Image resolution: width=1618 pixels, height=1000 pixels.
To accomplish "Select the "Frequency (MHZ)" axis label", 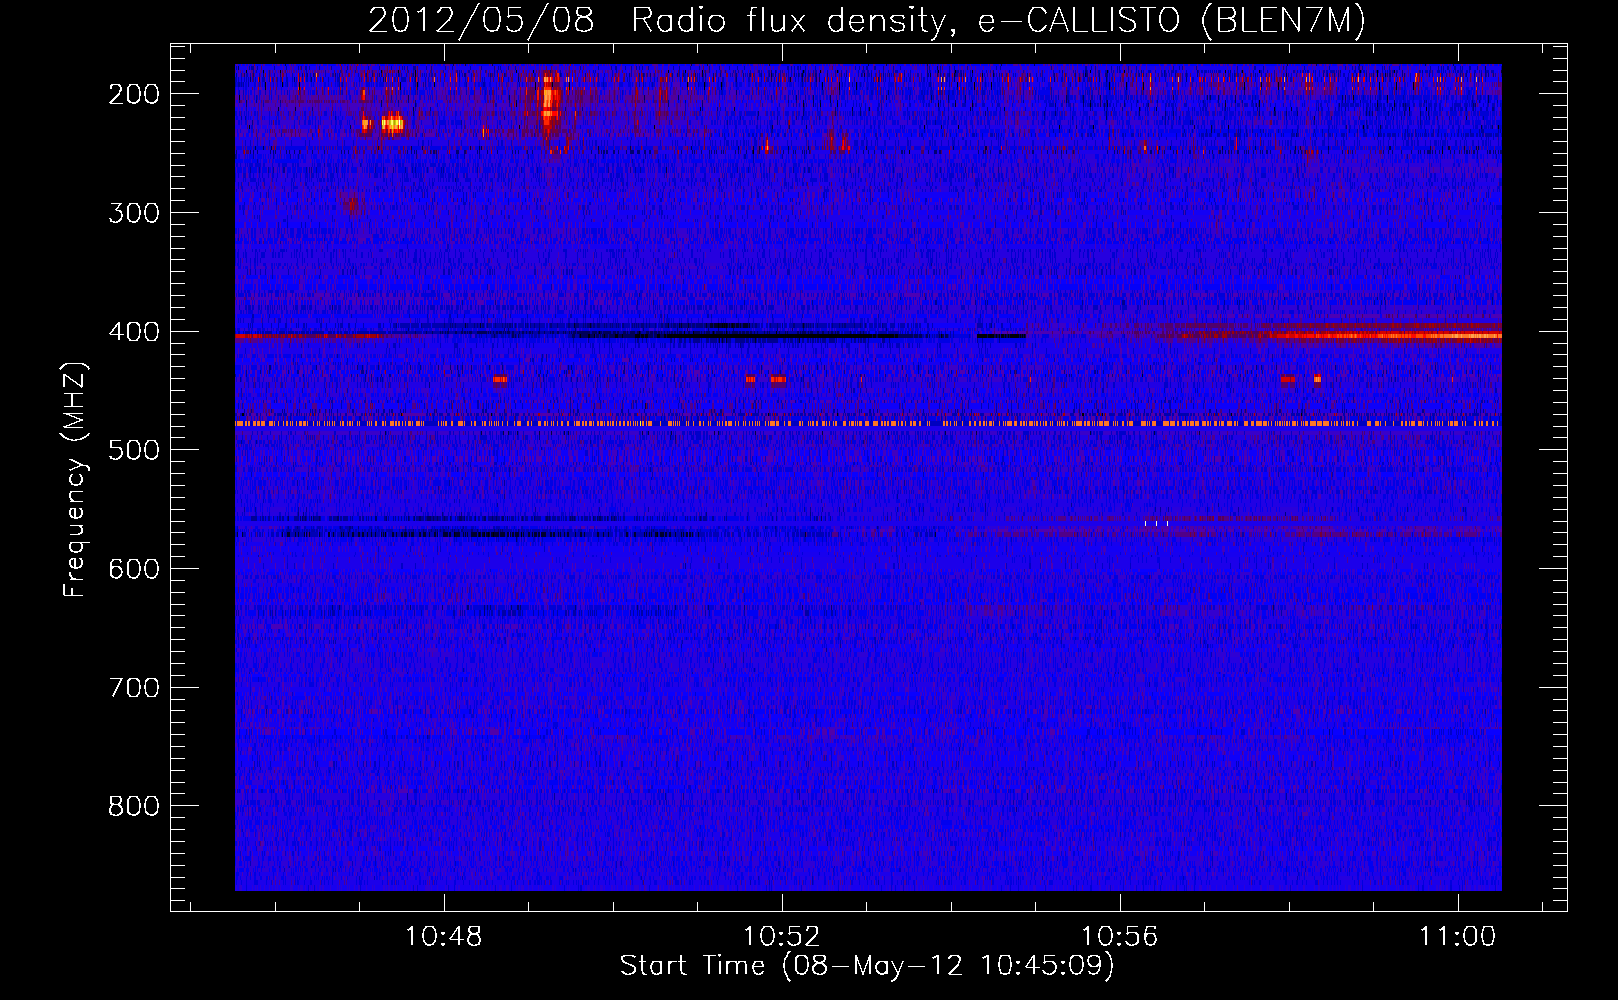I will tap(75, 479).
